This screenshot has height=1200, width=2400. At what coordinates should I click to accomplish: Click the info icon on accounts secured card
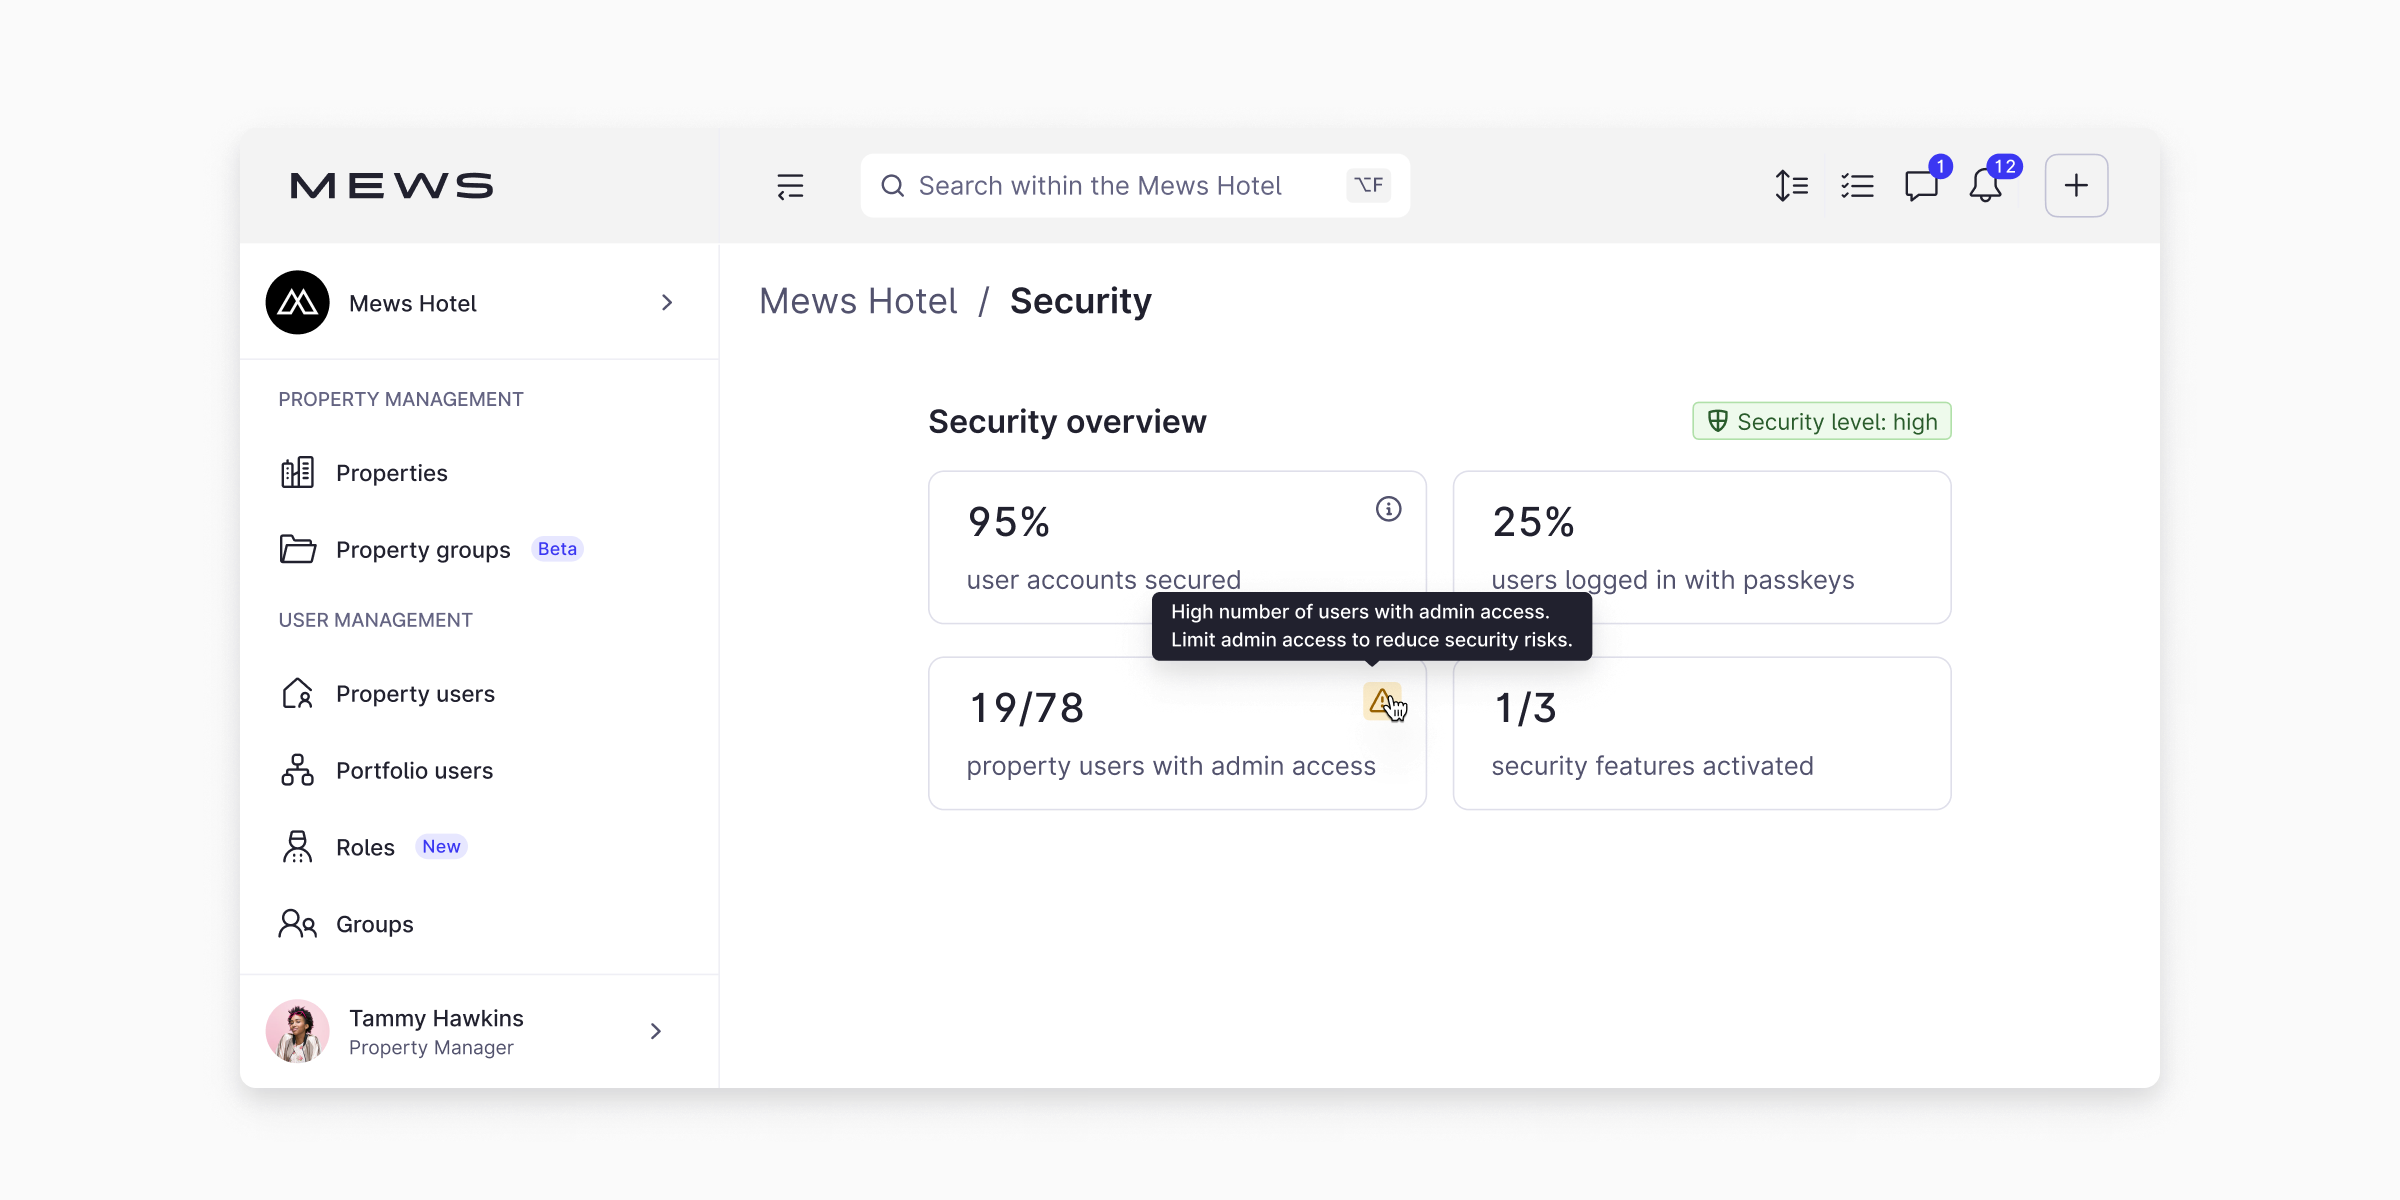click(x=1388, y=509)
